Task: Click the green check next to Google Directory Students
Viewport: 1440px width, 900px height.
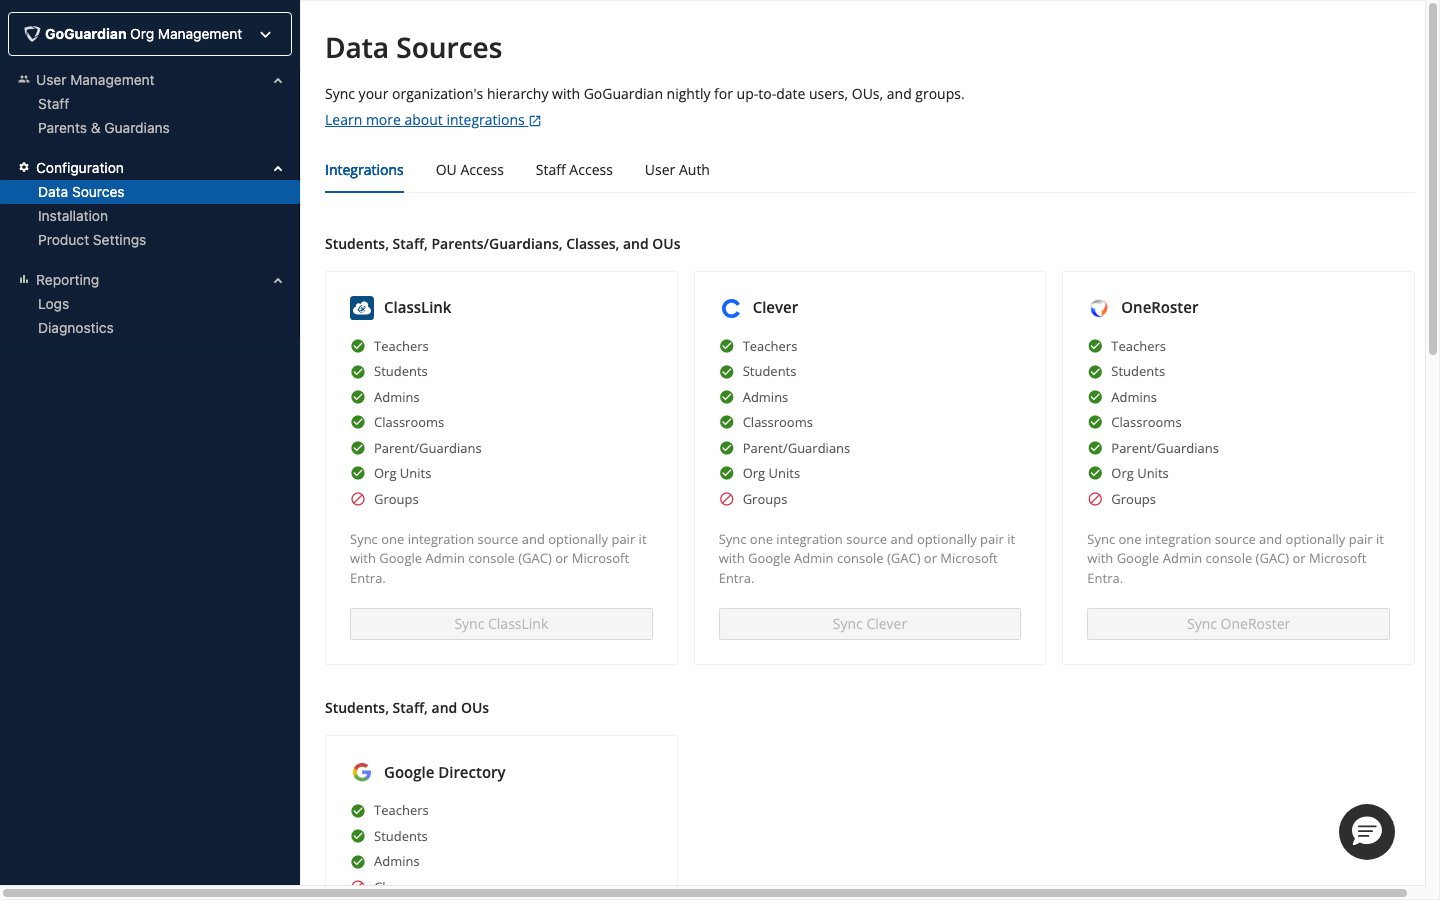Action: 358,836
